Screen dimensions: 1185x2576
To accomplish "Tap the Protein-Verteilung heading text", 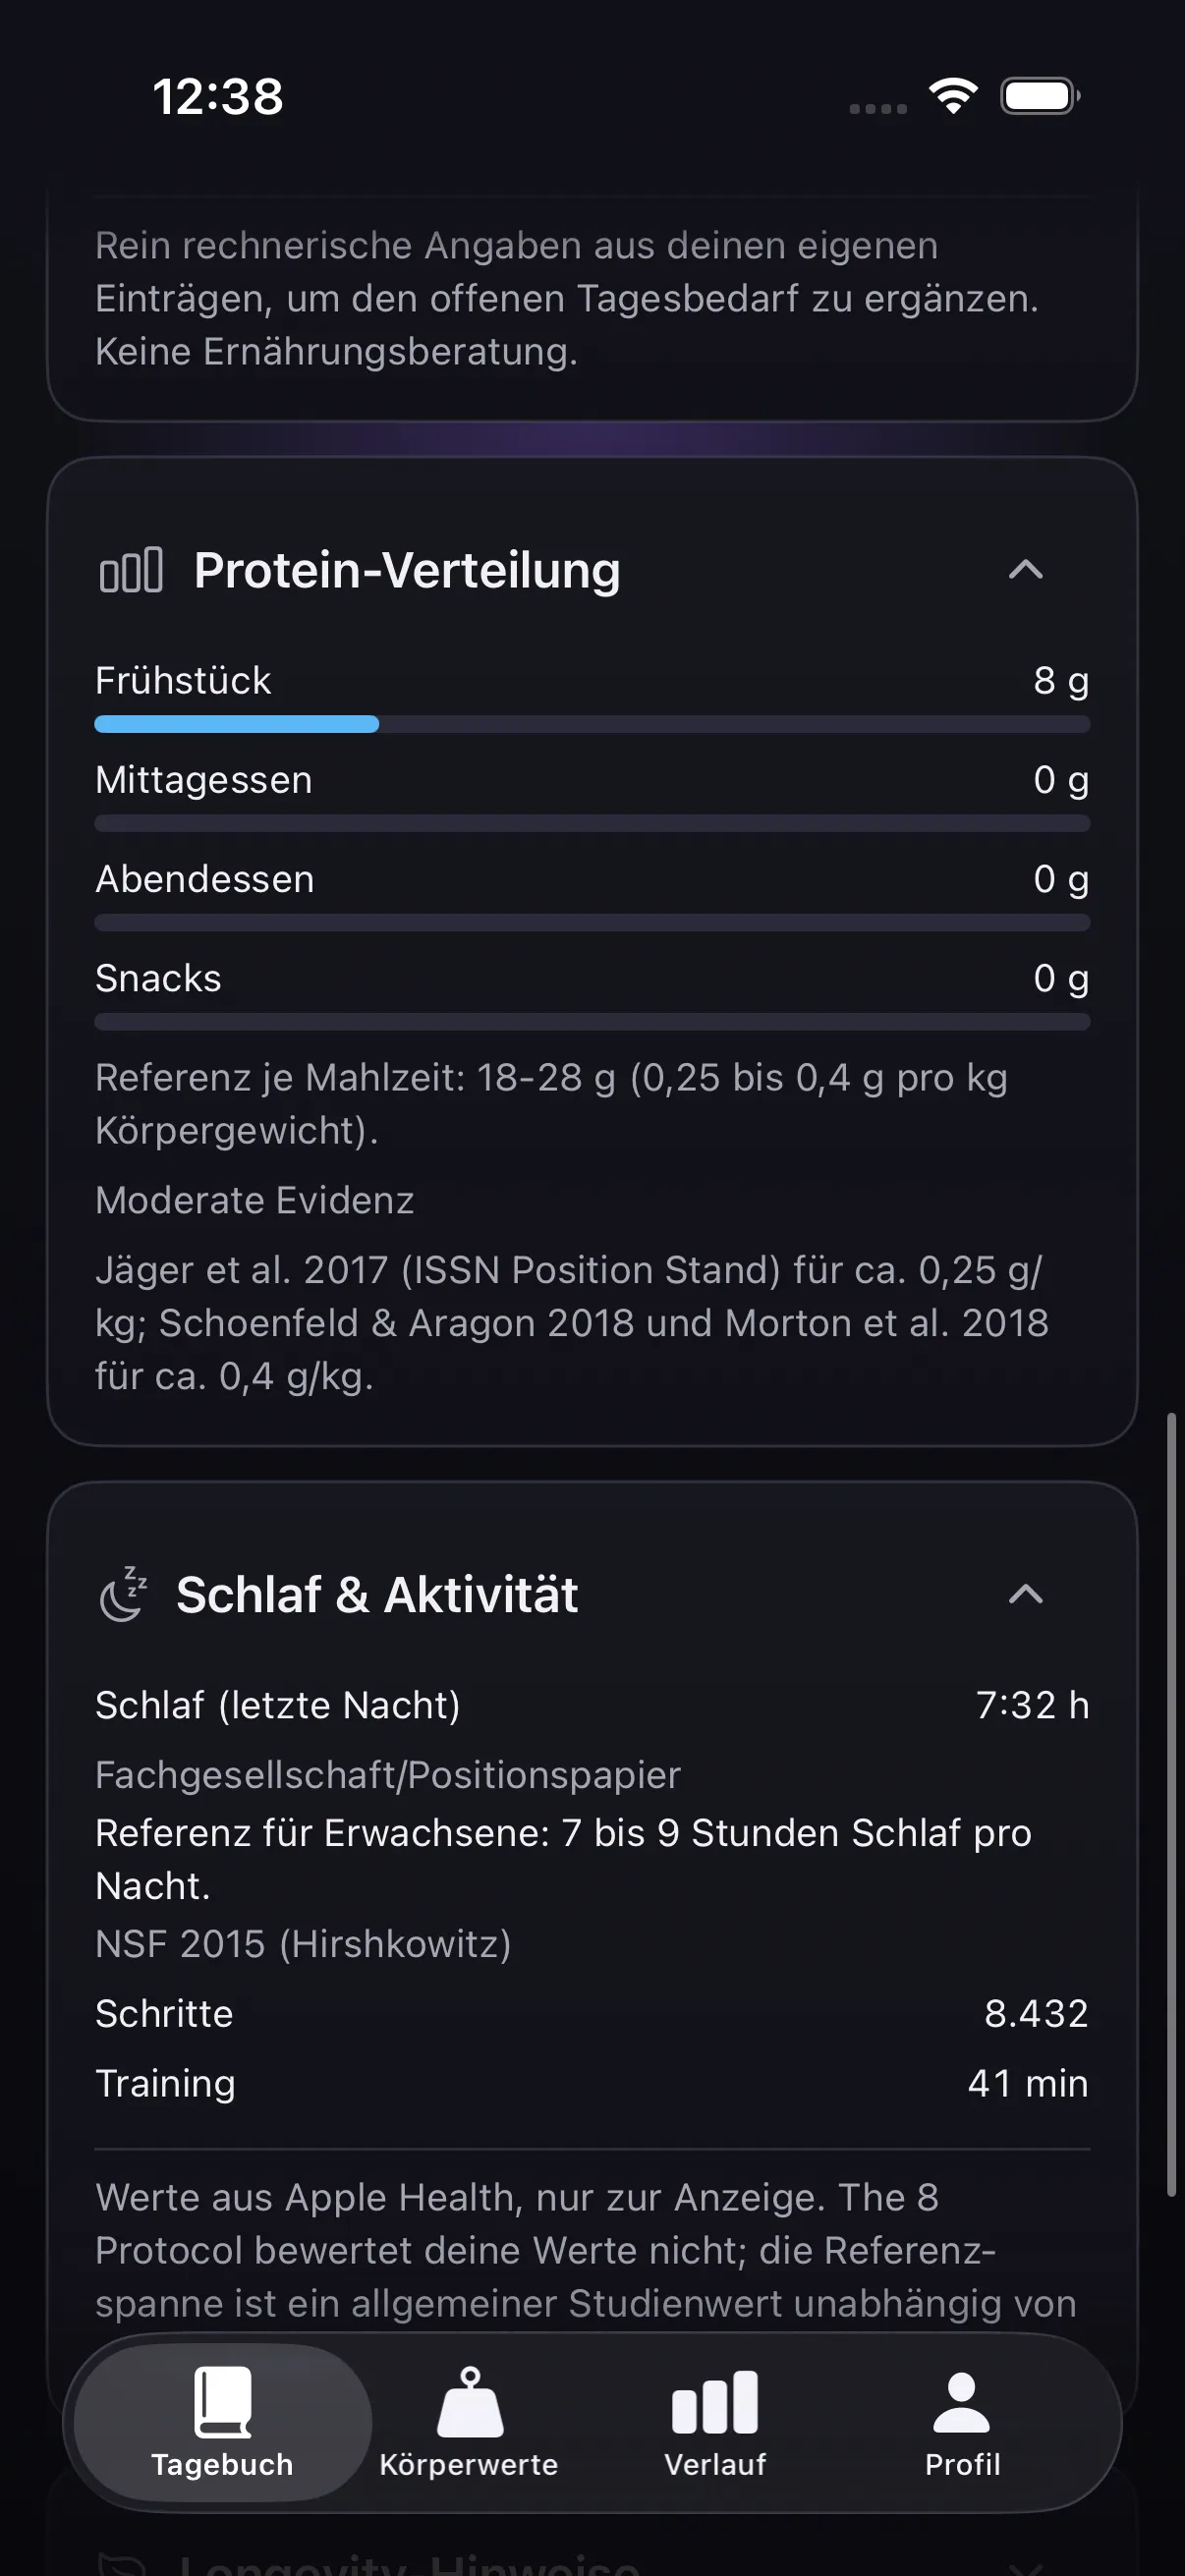I will [x=407, y=570].
